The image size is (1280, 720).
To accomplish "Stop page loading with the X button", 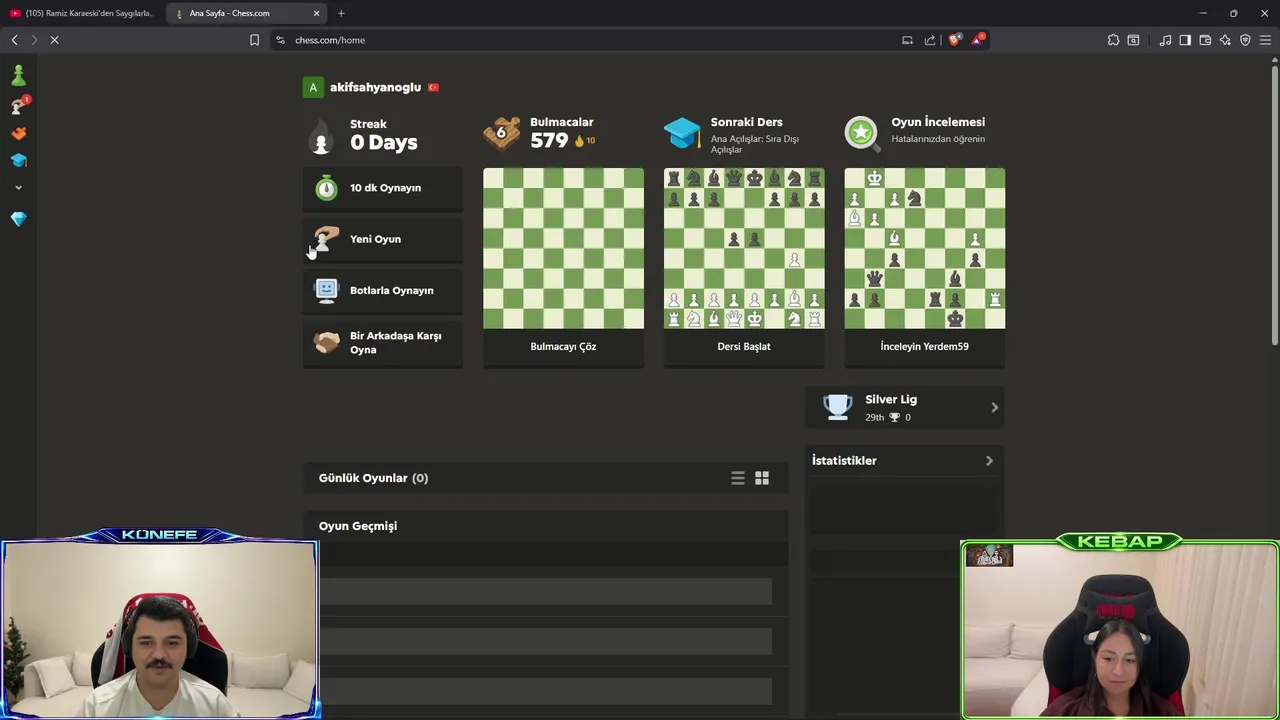I will tap(55, 40).
